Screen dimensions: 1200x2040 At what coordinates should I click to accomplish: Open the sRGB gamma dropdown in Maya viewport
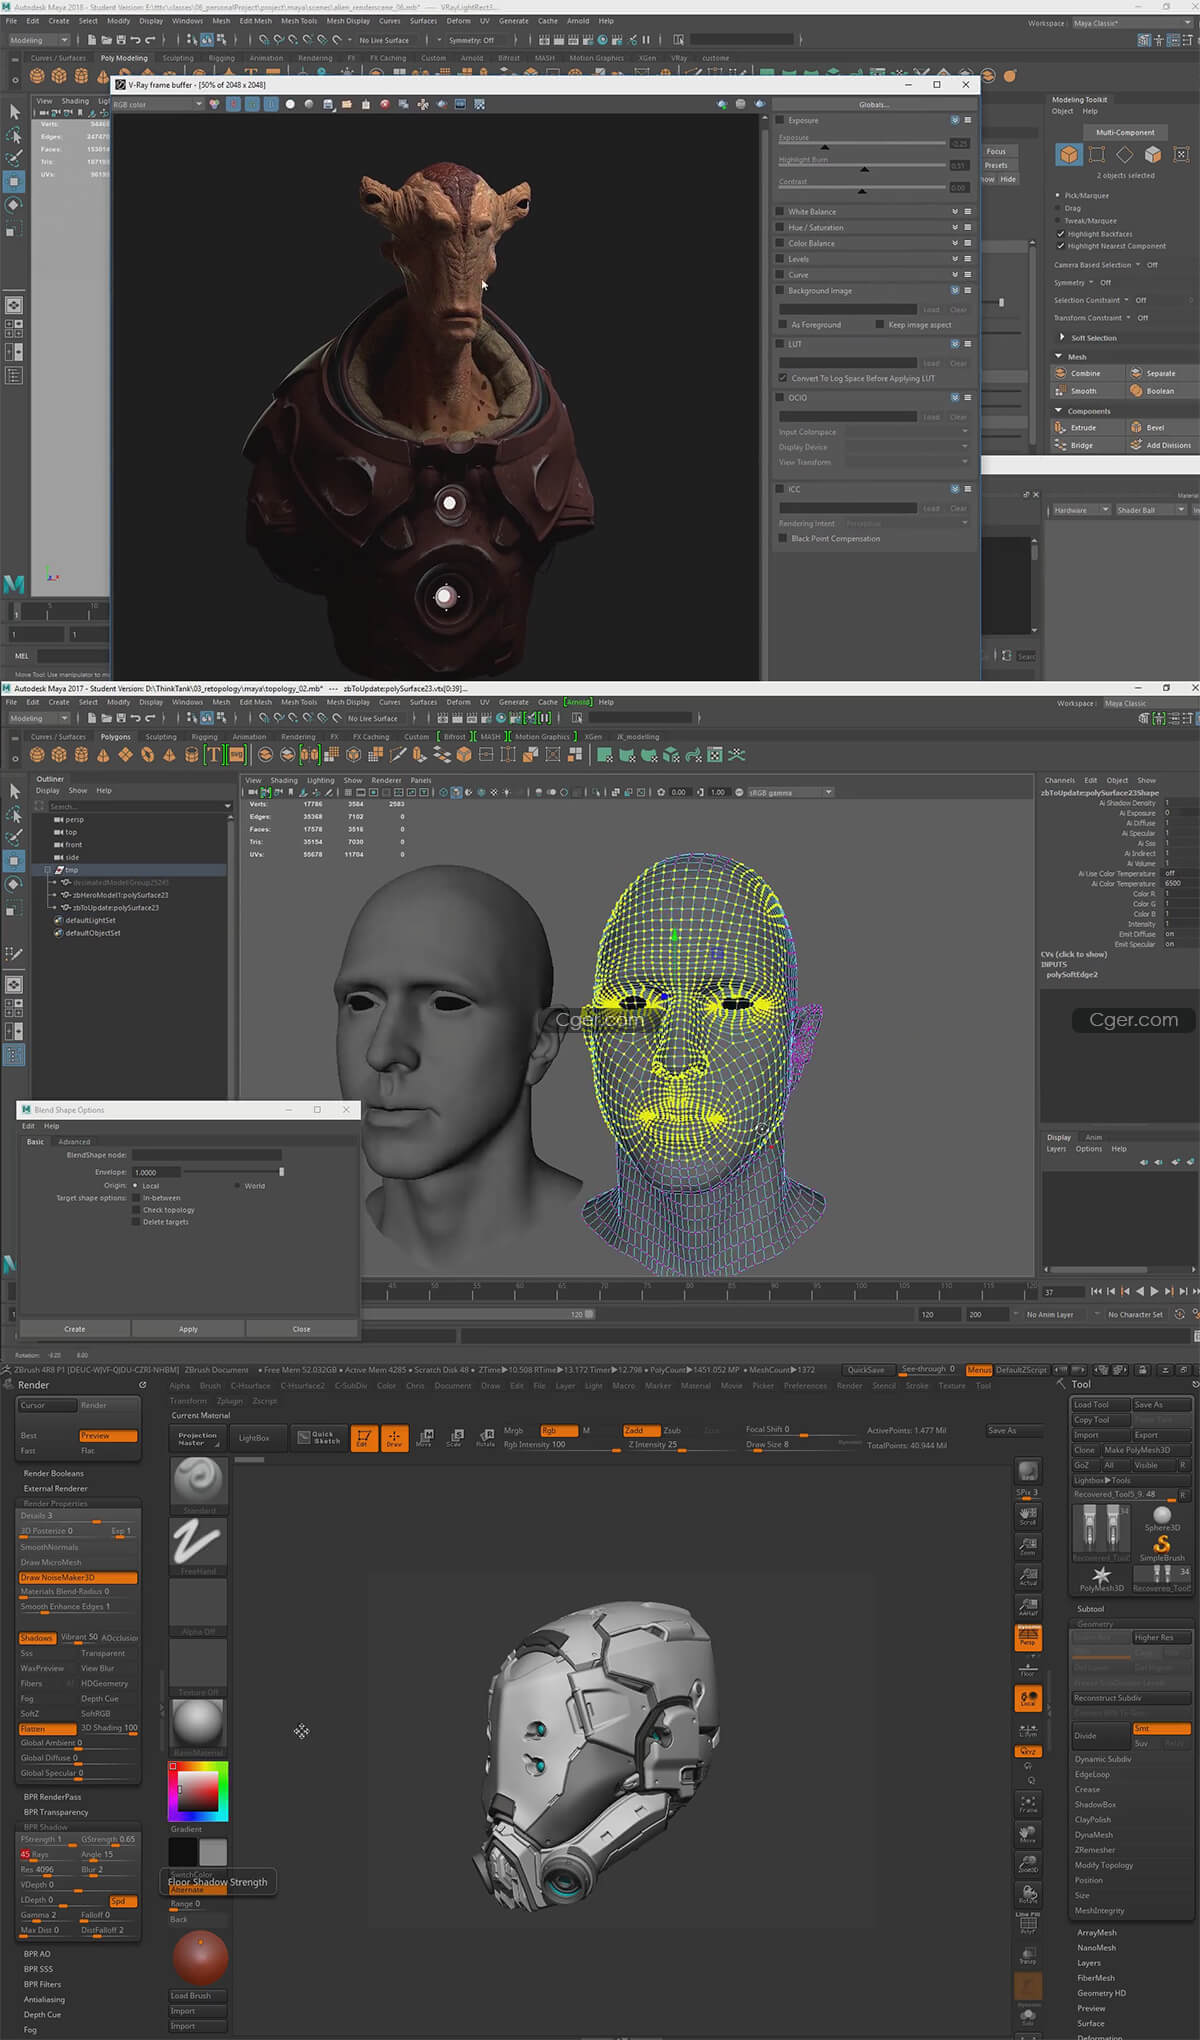(790, 792)
